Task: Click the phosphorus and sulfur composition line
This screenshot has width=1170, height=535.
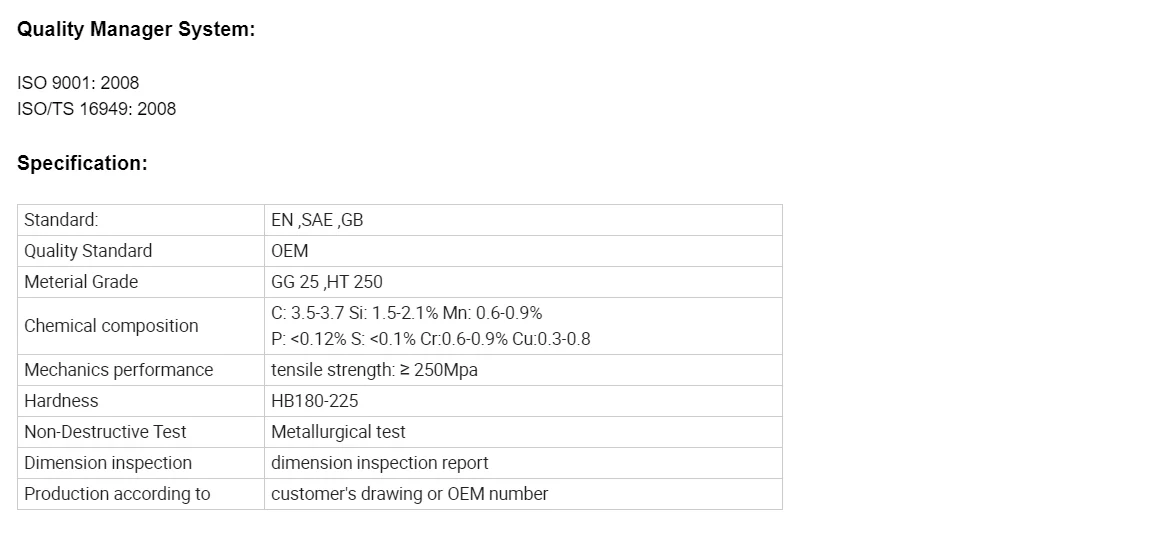Action: (x=431, y=340)
